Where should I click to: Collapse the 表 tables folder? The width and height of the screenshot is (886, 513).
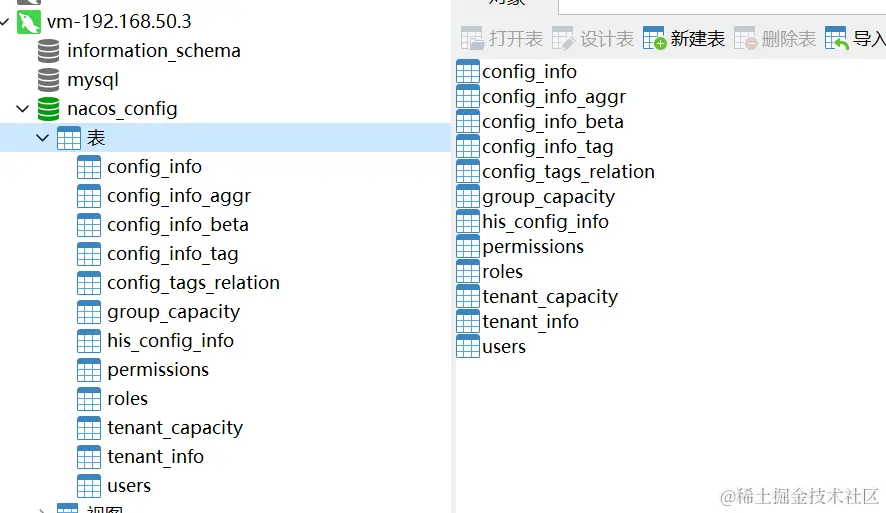point(42,137)
